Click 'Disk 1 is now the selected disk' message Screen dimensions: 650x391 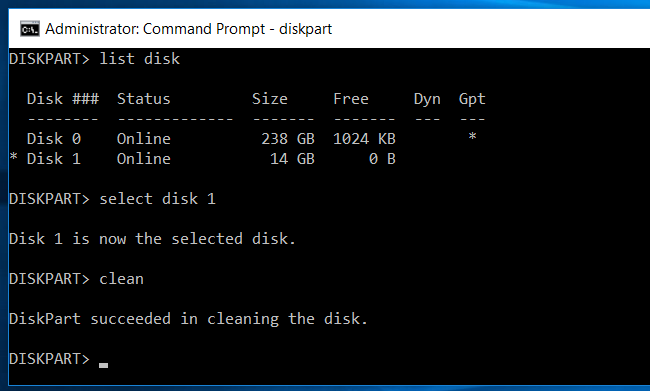(153, 239)
